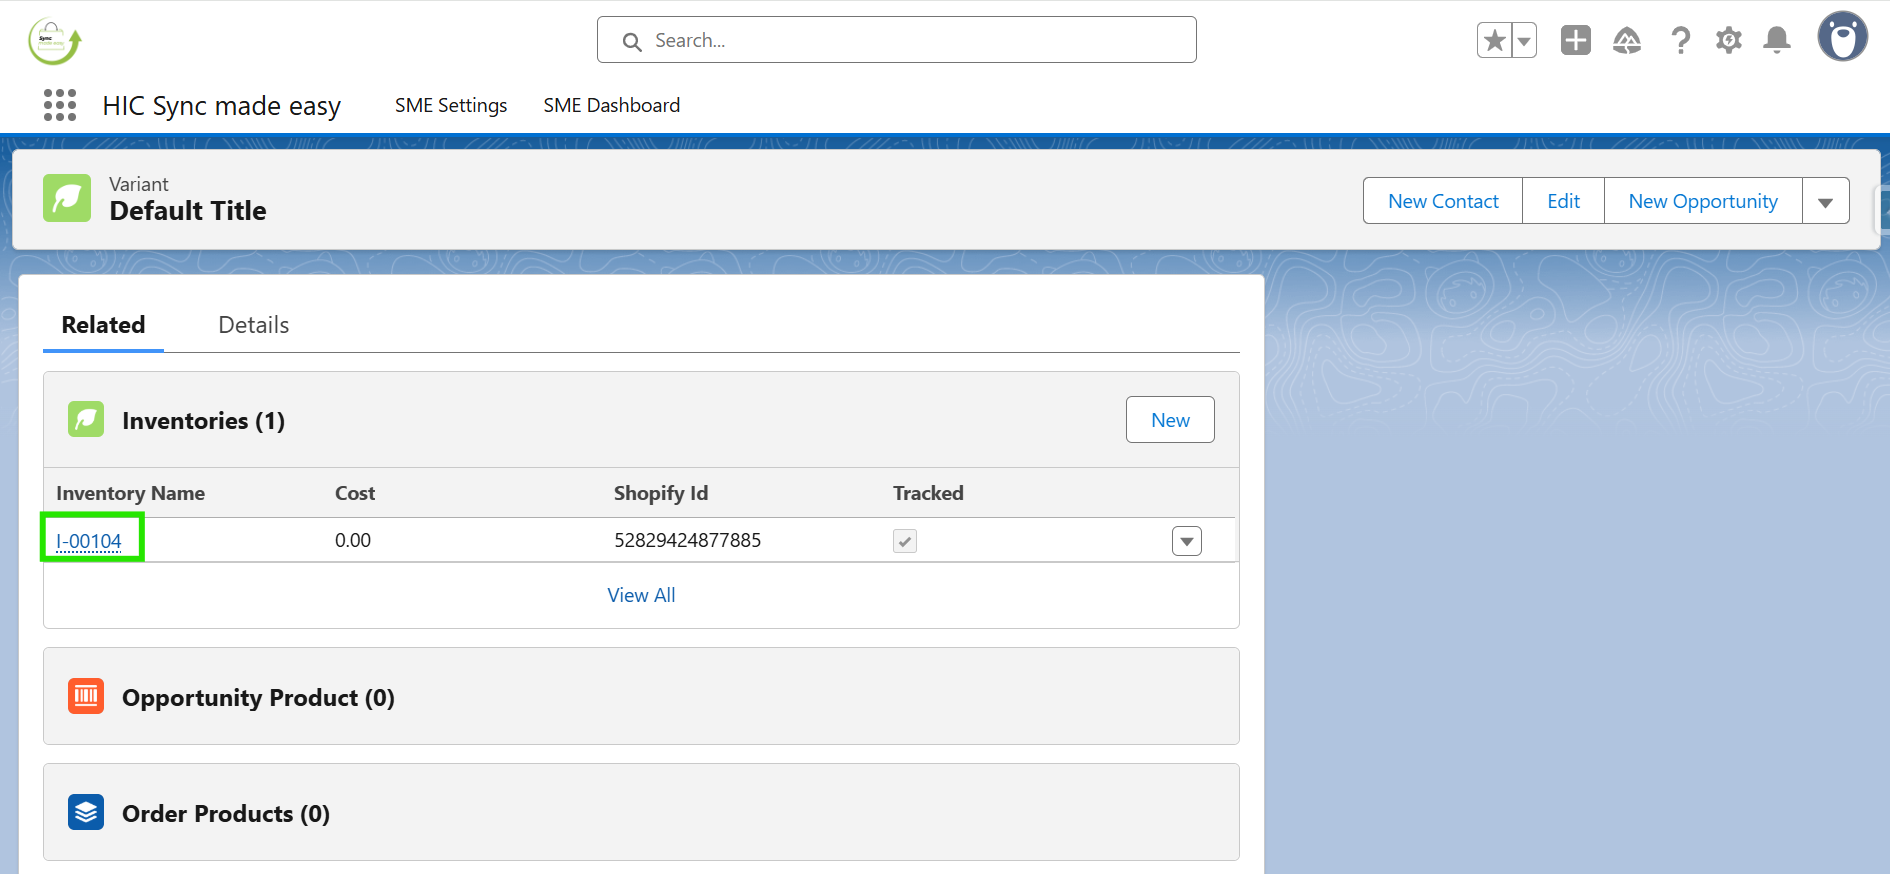Open the Inventories (1) related list
This screenshot has width=1890, height=874.
tap(203, 421)
